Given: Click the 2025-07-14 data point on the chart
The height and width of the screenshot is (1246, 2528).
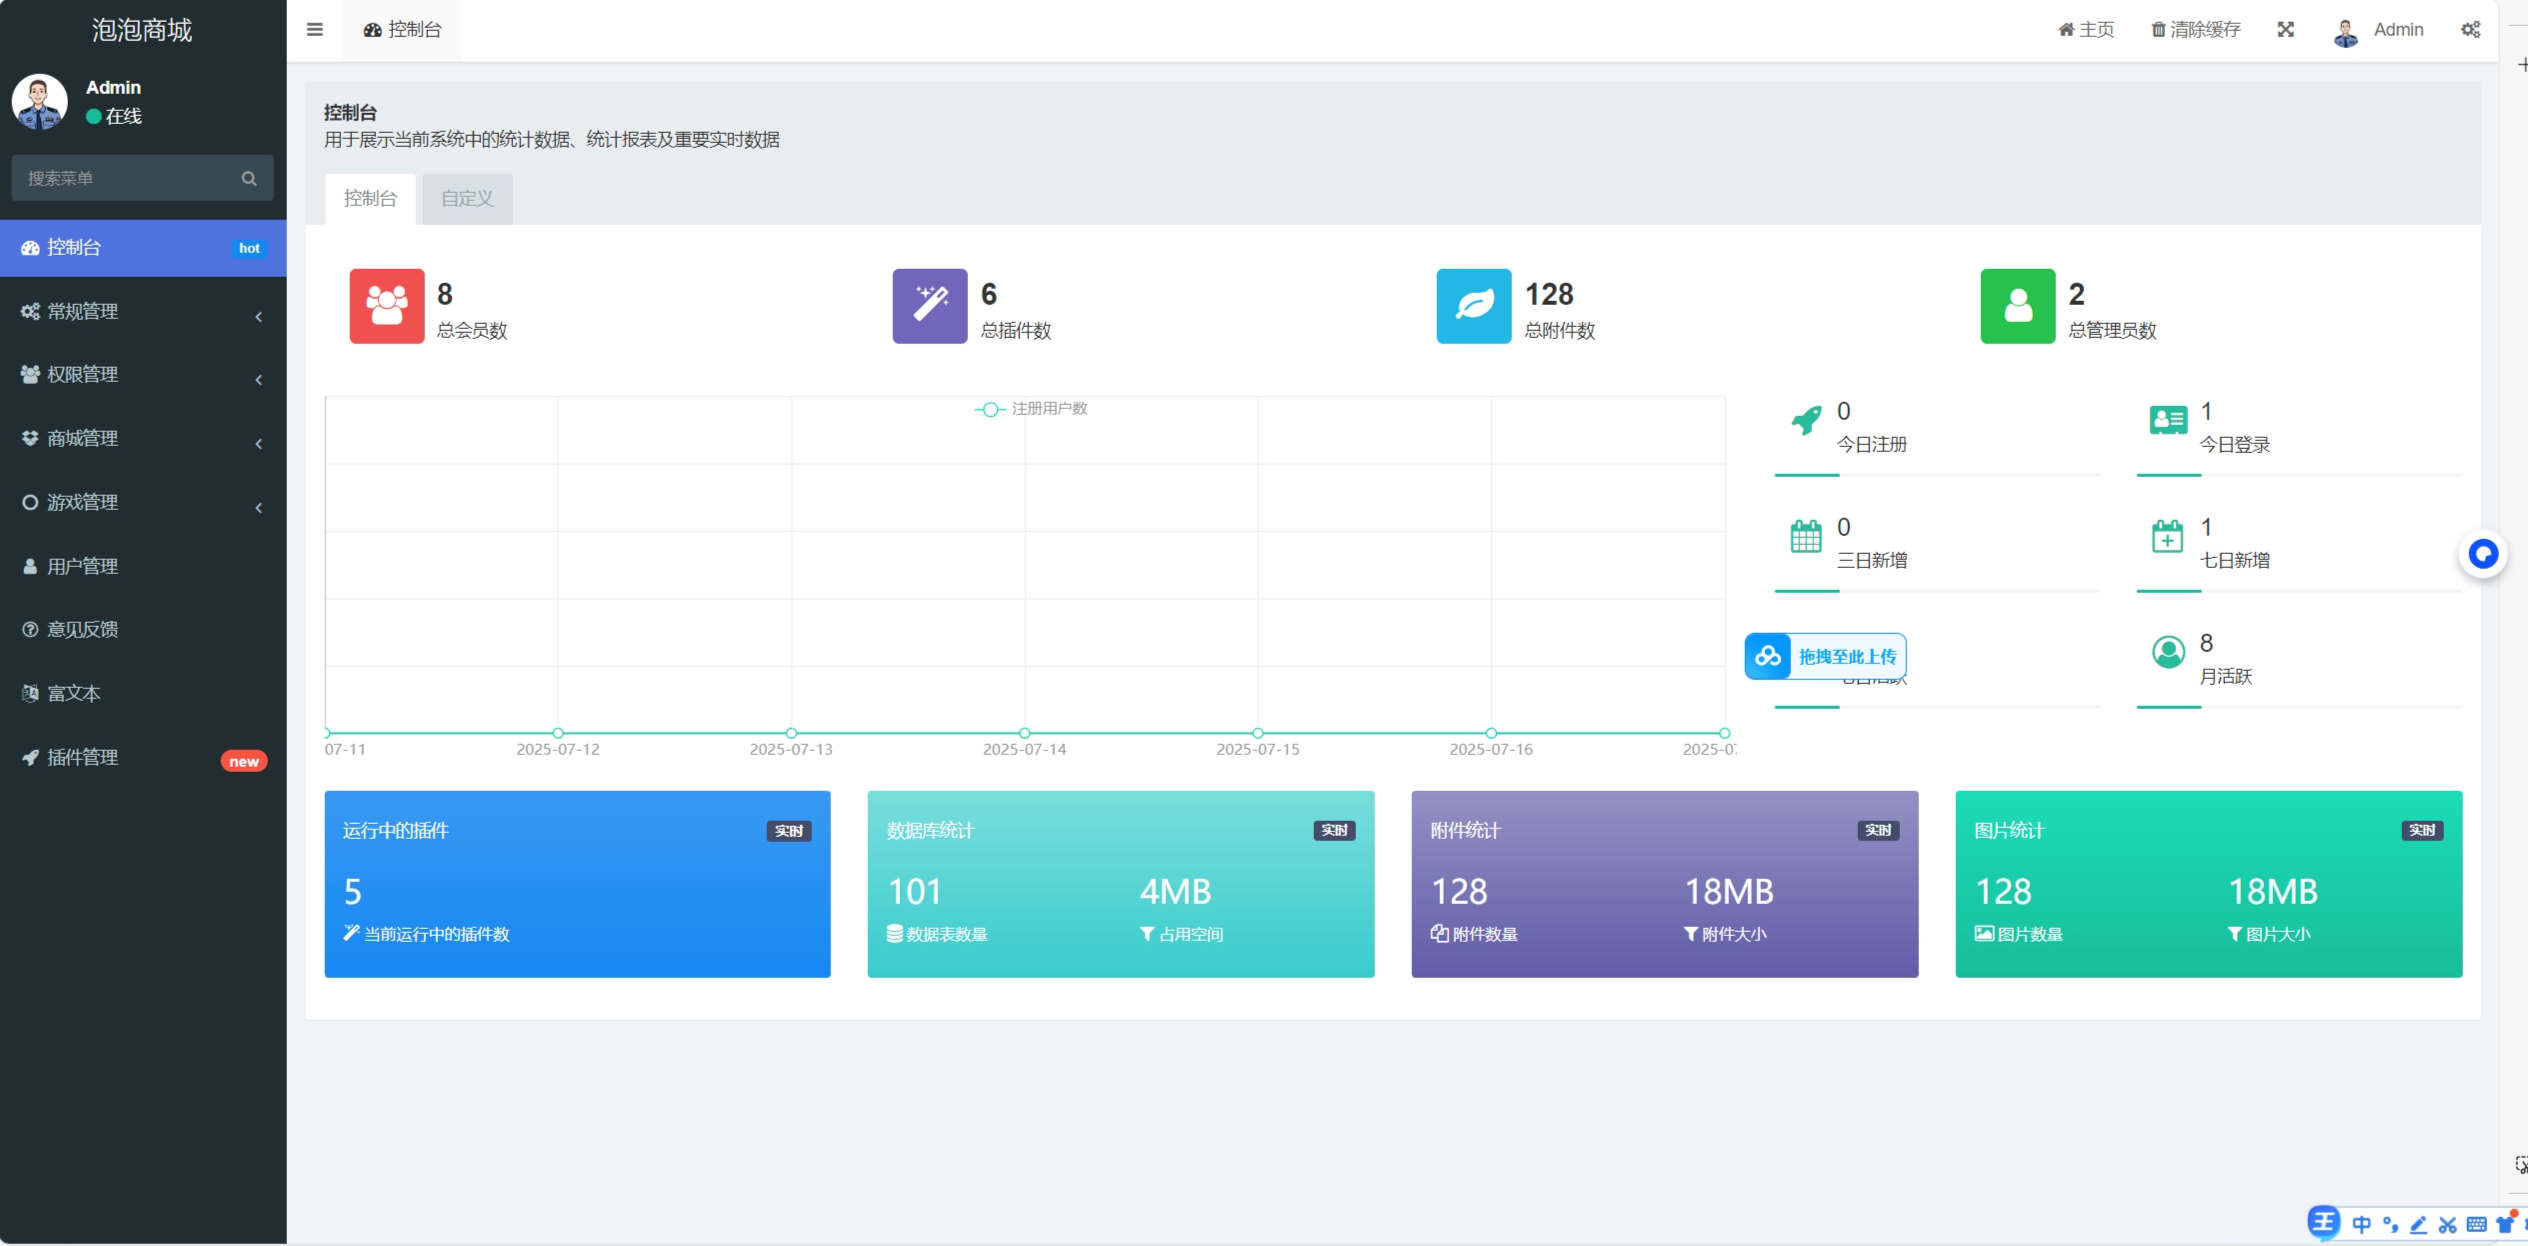Looking at the screenshot, I should [x=1024, y=733].
